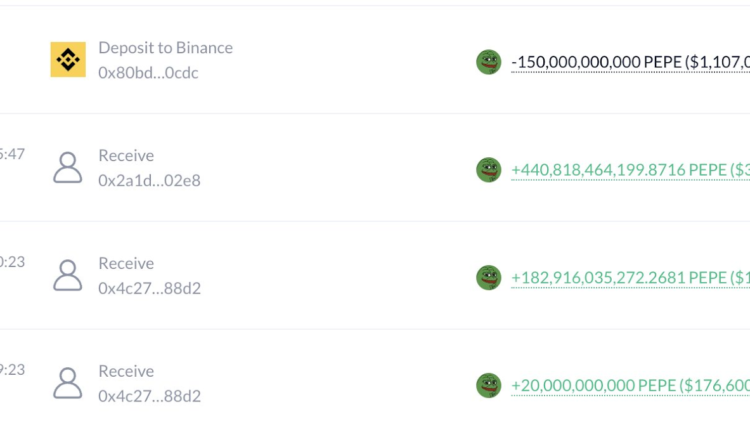This screenshot has height=430, width=750.
Task: Open the -150,000,000,000 PEPE amount link
Action: [630, 62]
